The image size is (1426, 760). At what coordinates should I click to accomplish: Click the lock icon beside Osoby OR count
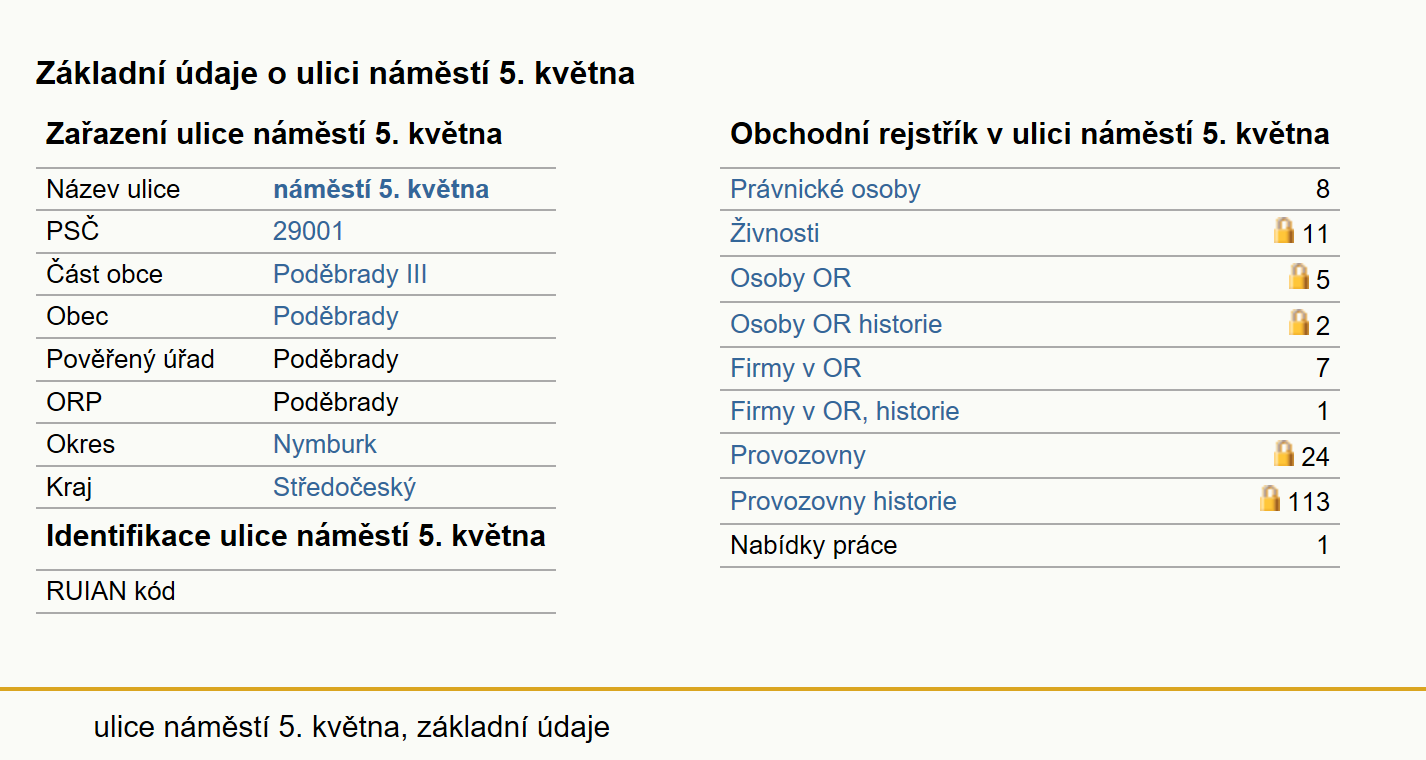pos(1299,276)
